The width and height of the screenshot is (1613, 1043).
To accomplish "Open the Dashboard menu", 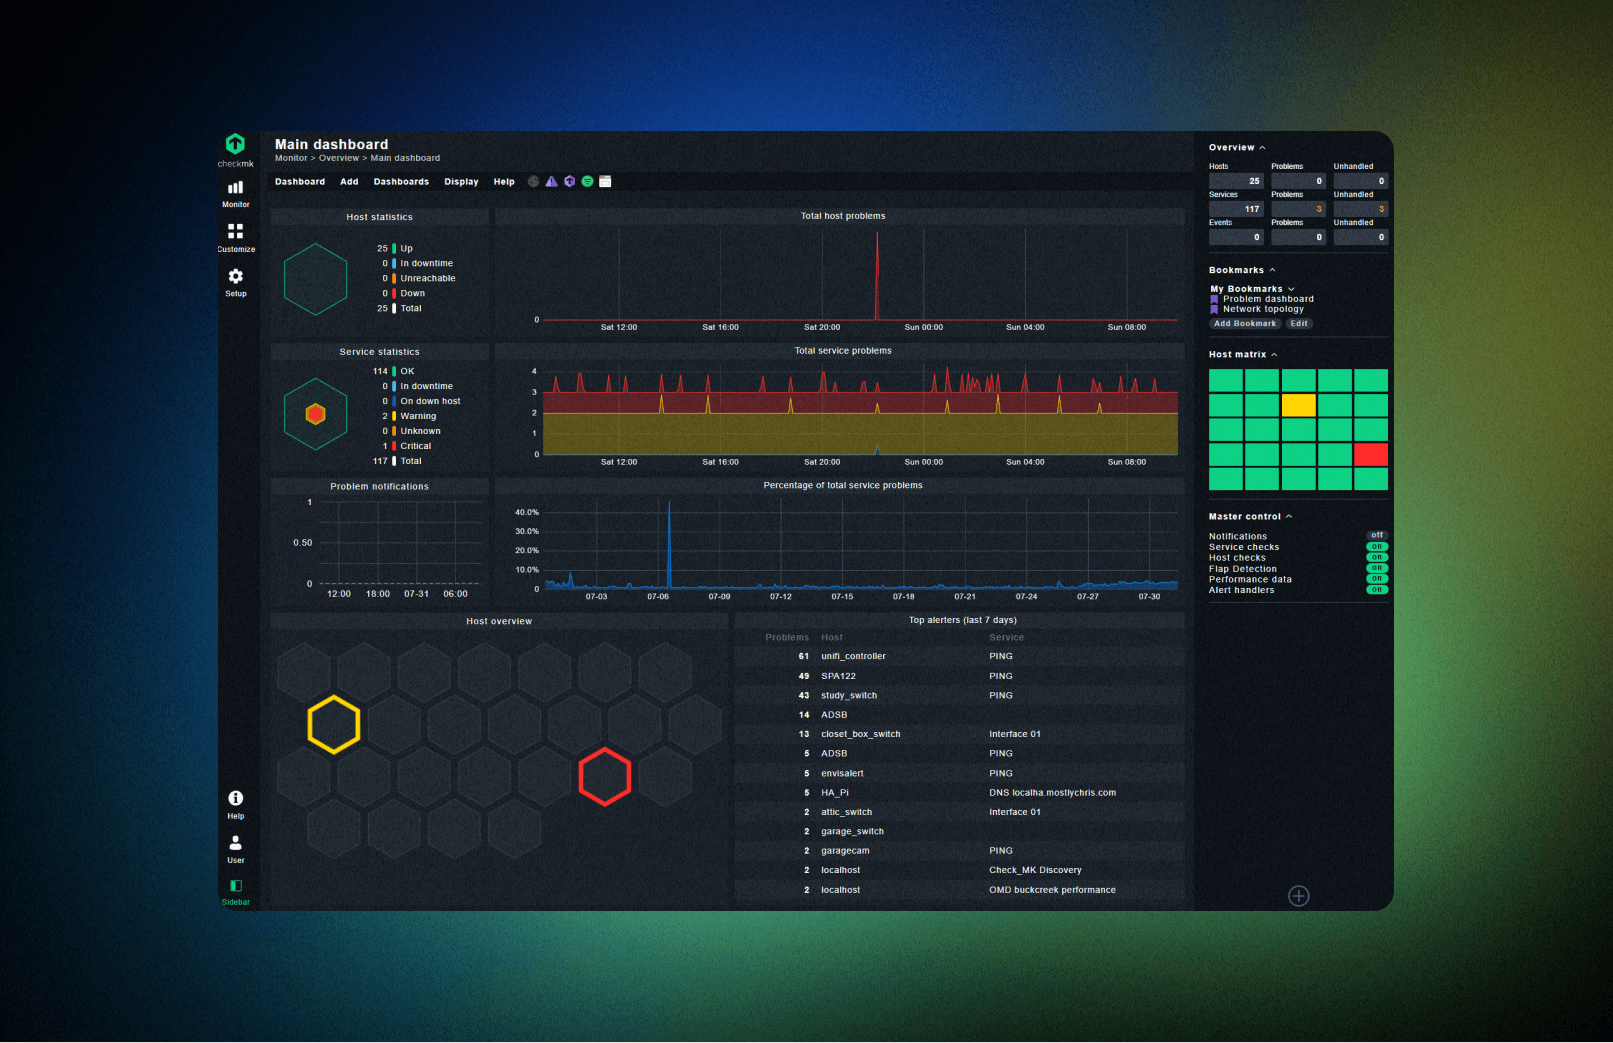I will pyautogui.click(x=300, y=182).
